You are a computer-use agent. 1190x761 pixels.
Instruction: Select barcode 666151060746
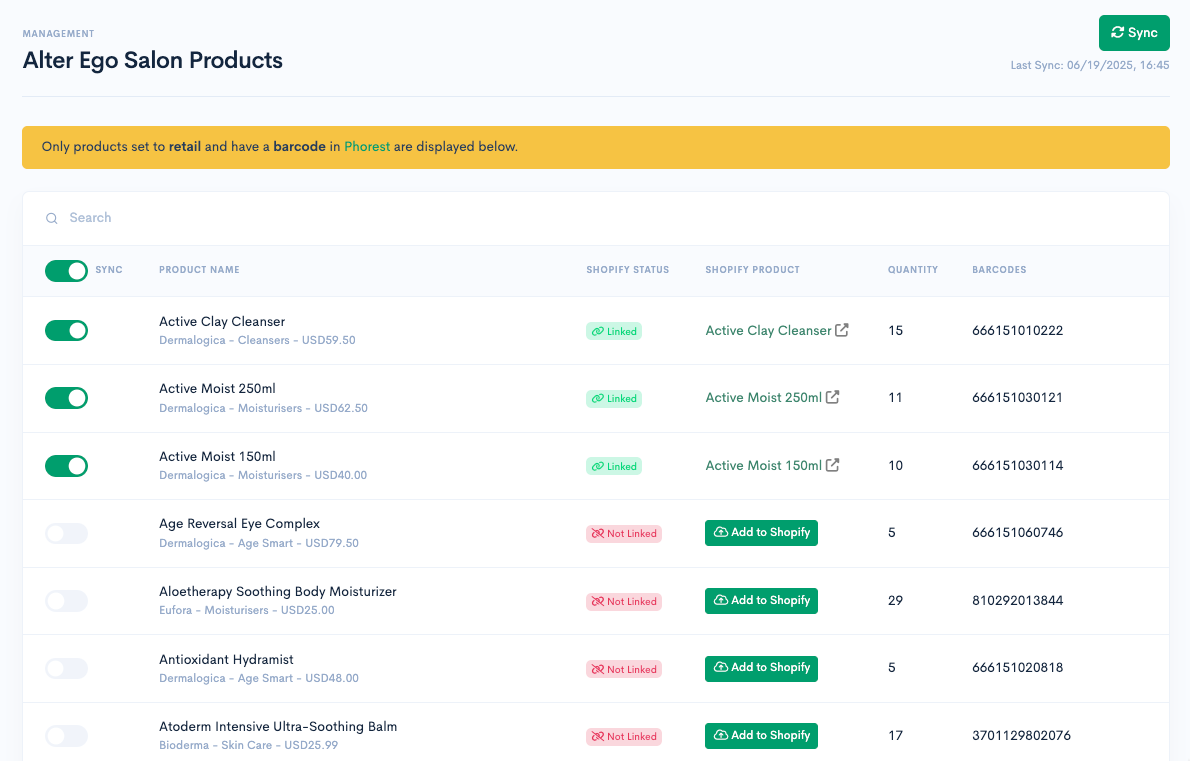1018,533
